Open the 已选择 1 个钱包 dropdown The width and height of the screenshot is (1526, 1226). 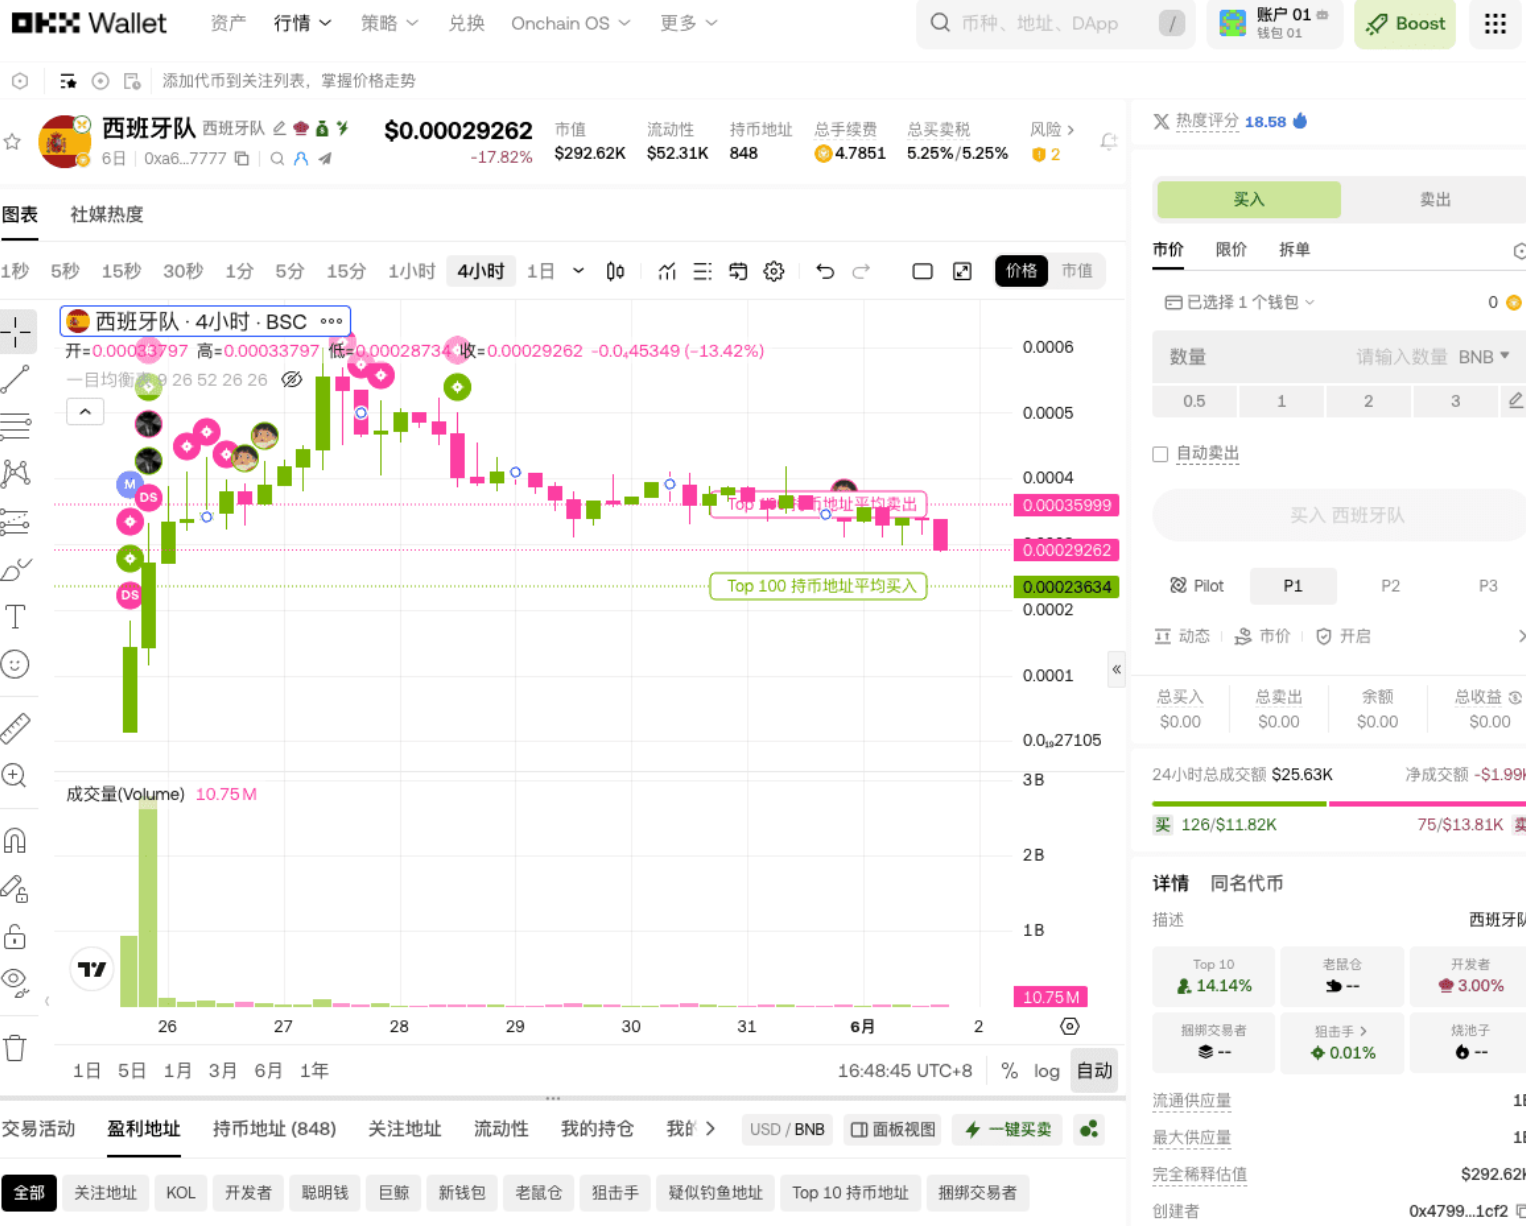(x=1240, y=302)
